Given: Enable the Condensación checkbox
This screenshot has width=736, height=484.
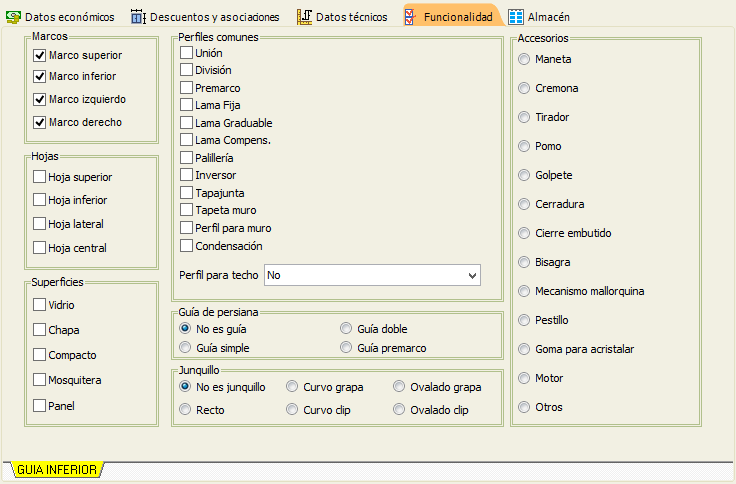Looking at the screenshot, I should 186,246.
